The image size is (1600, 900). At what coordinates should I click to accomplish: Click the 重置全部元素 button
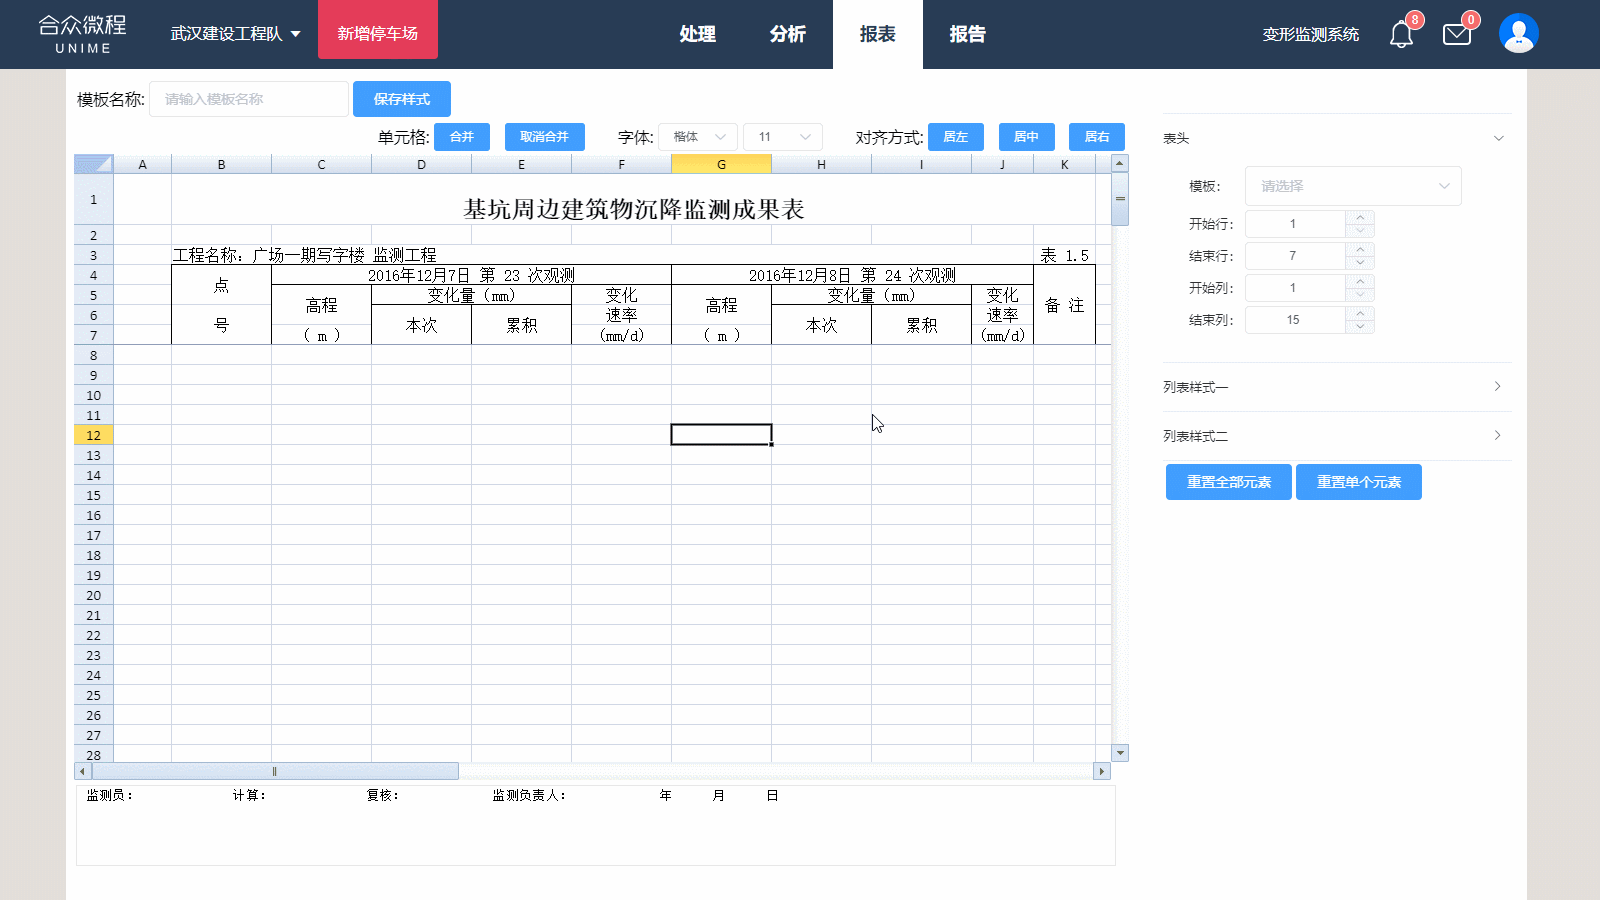(1228, 482)
